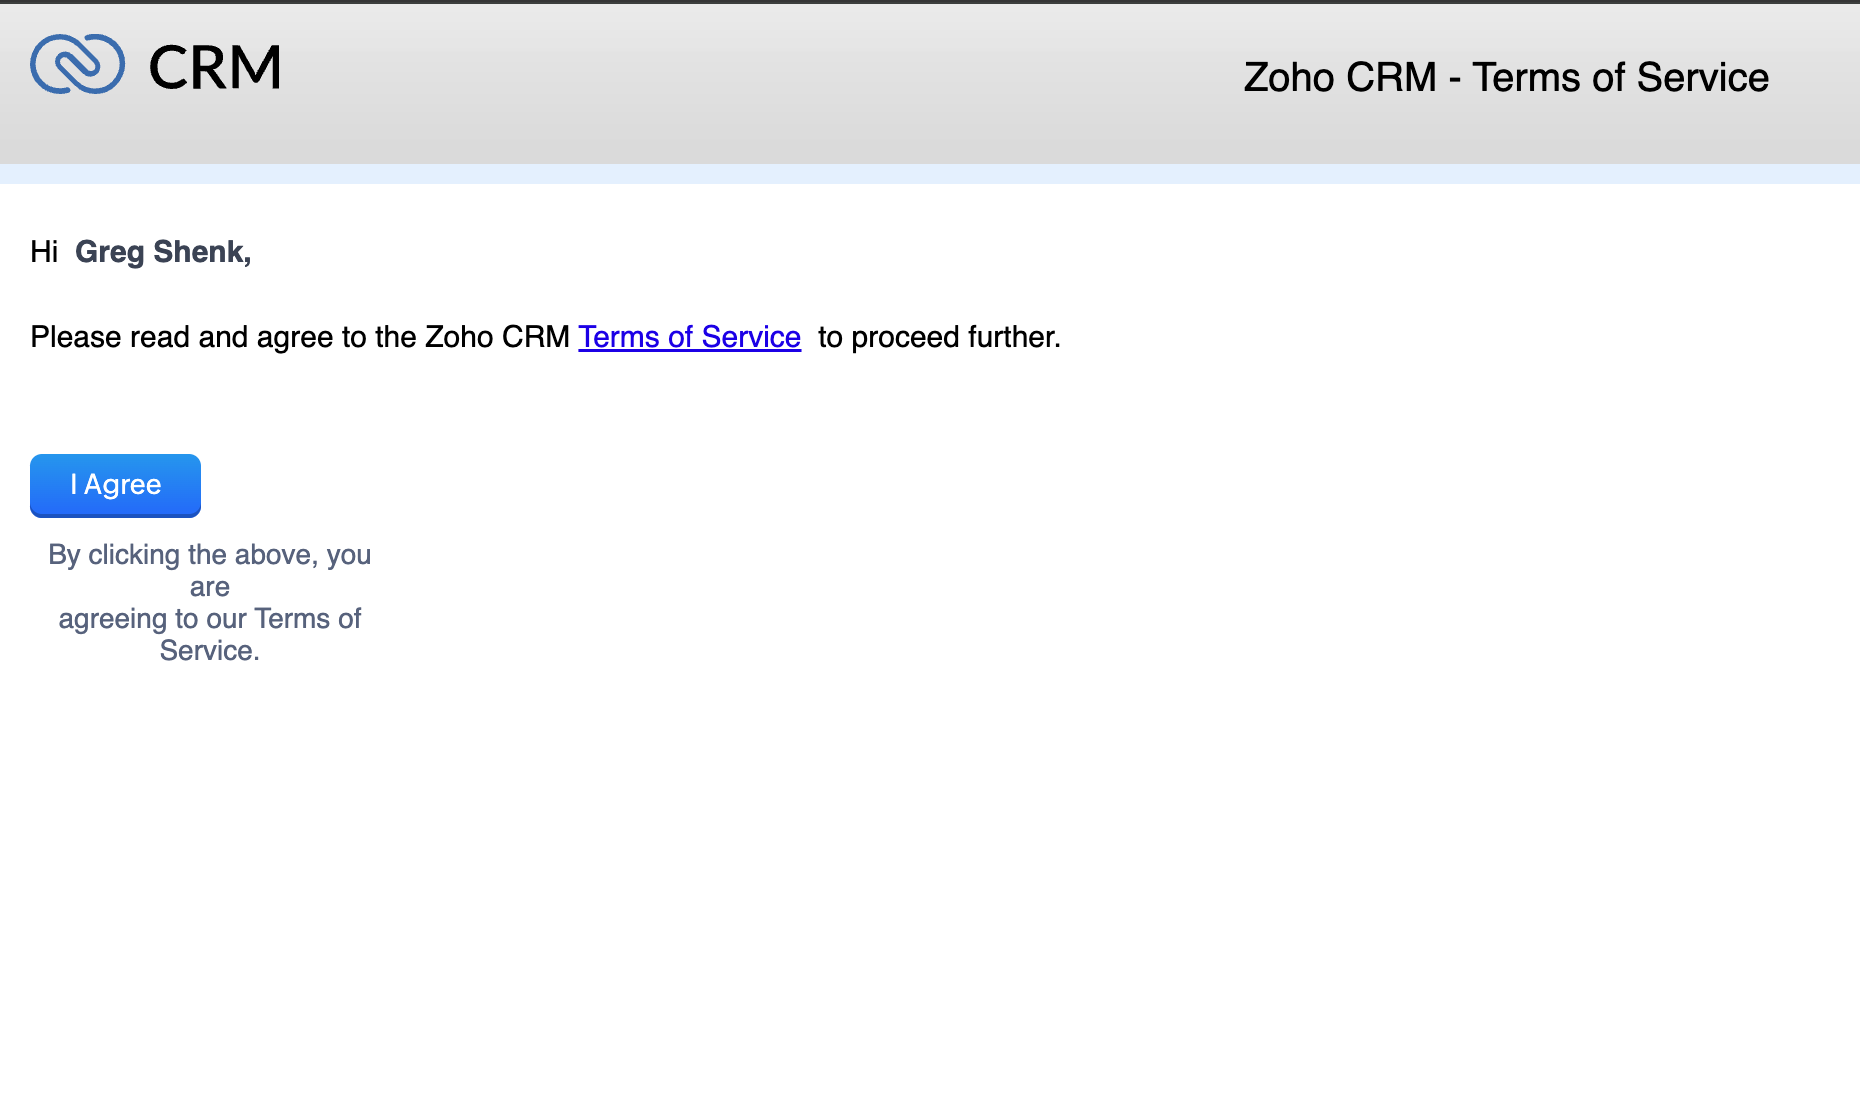Click the text "to proceed further."
The height and width of the screenshot is (1110, 1860).
coord(939,337)
